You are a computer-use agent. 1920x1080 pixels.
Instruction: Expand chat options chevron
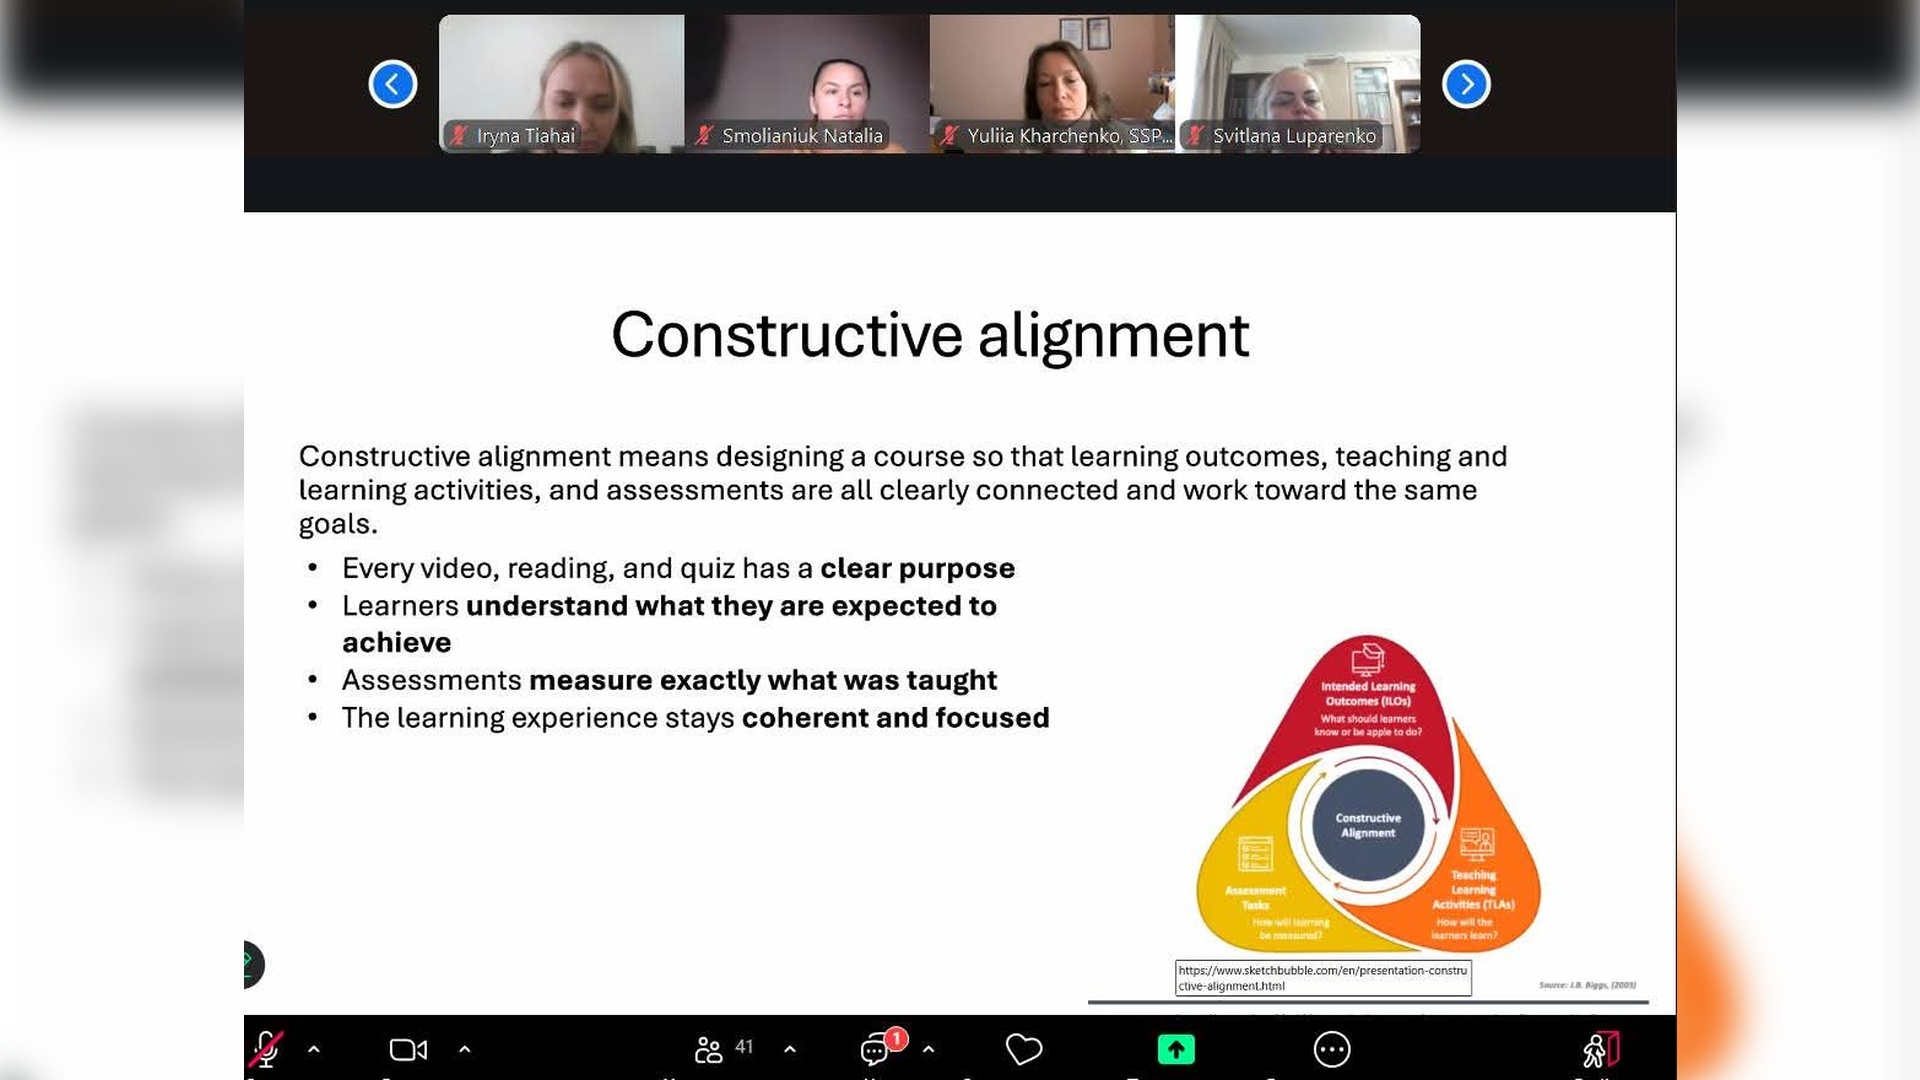pos(929,1049)
